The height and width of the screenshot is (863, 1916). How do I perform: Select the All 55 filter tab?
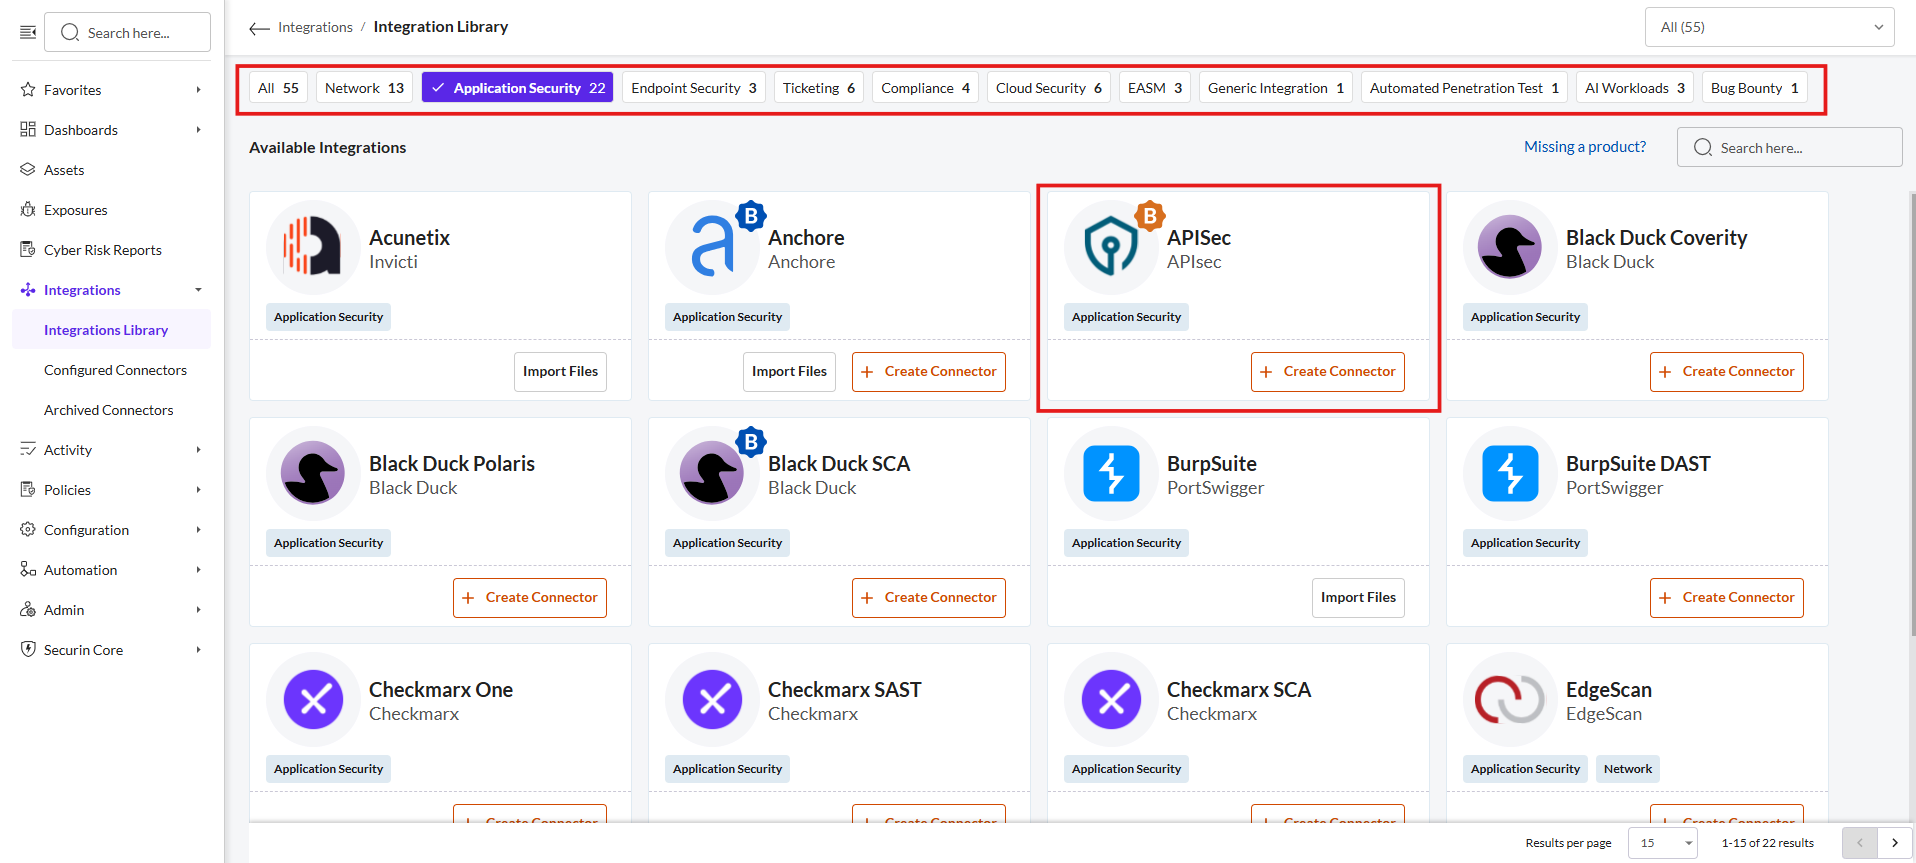pos(278,88)
